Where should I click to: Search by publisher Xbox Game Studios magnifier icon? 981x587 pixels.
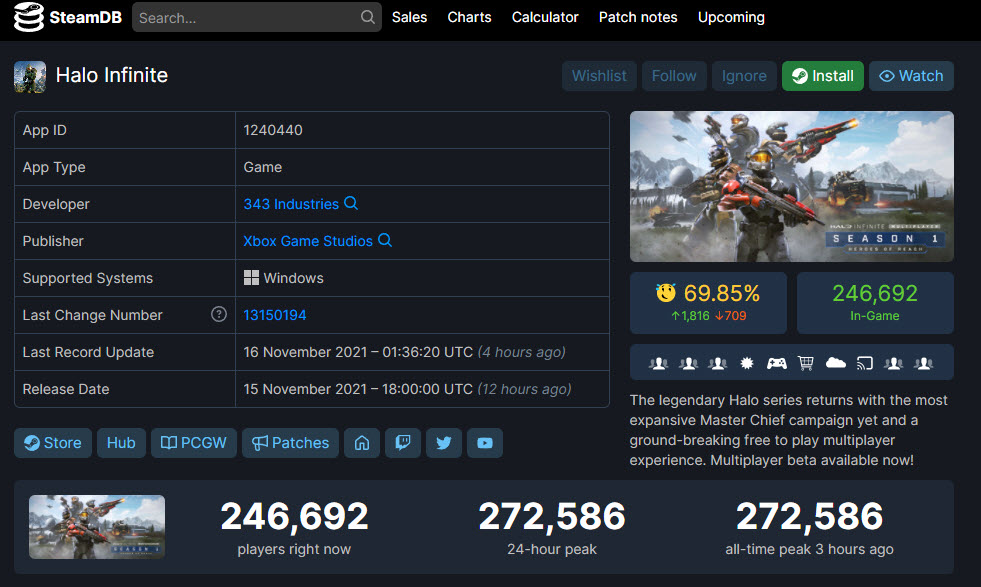click(385, 240)
